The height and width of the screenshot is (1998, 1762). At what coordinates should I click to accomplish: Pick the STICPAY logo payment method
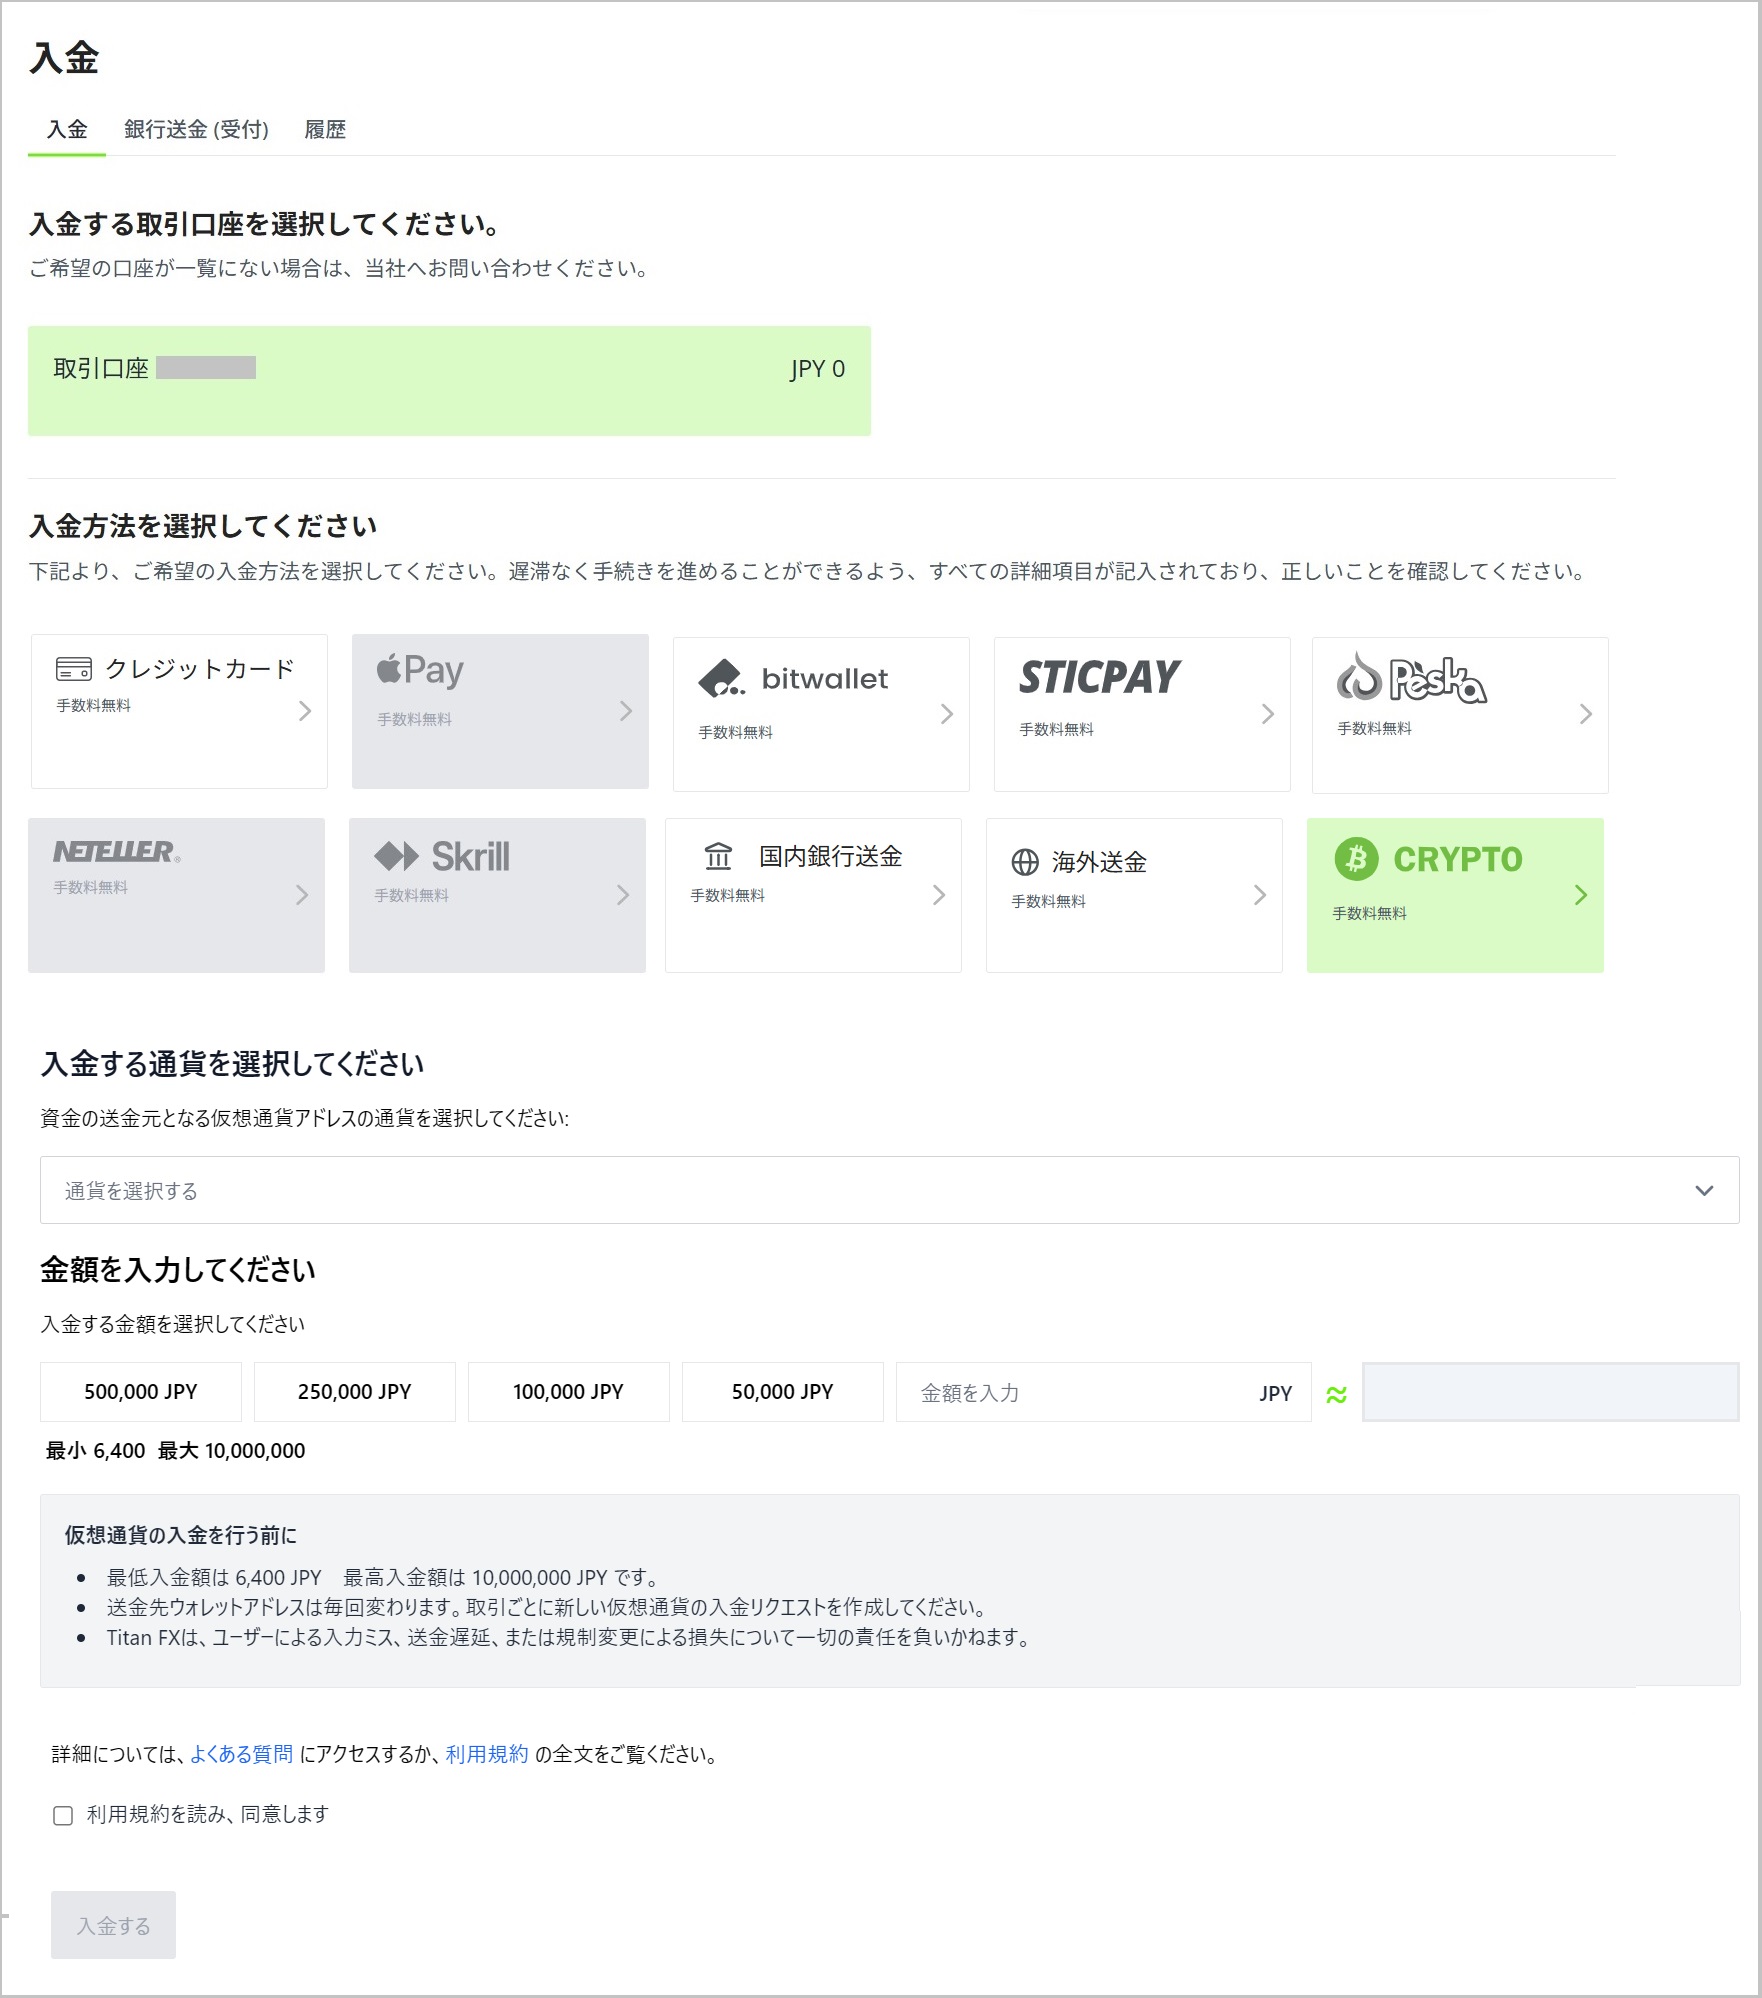1099,677
